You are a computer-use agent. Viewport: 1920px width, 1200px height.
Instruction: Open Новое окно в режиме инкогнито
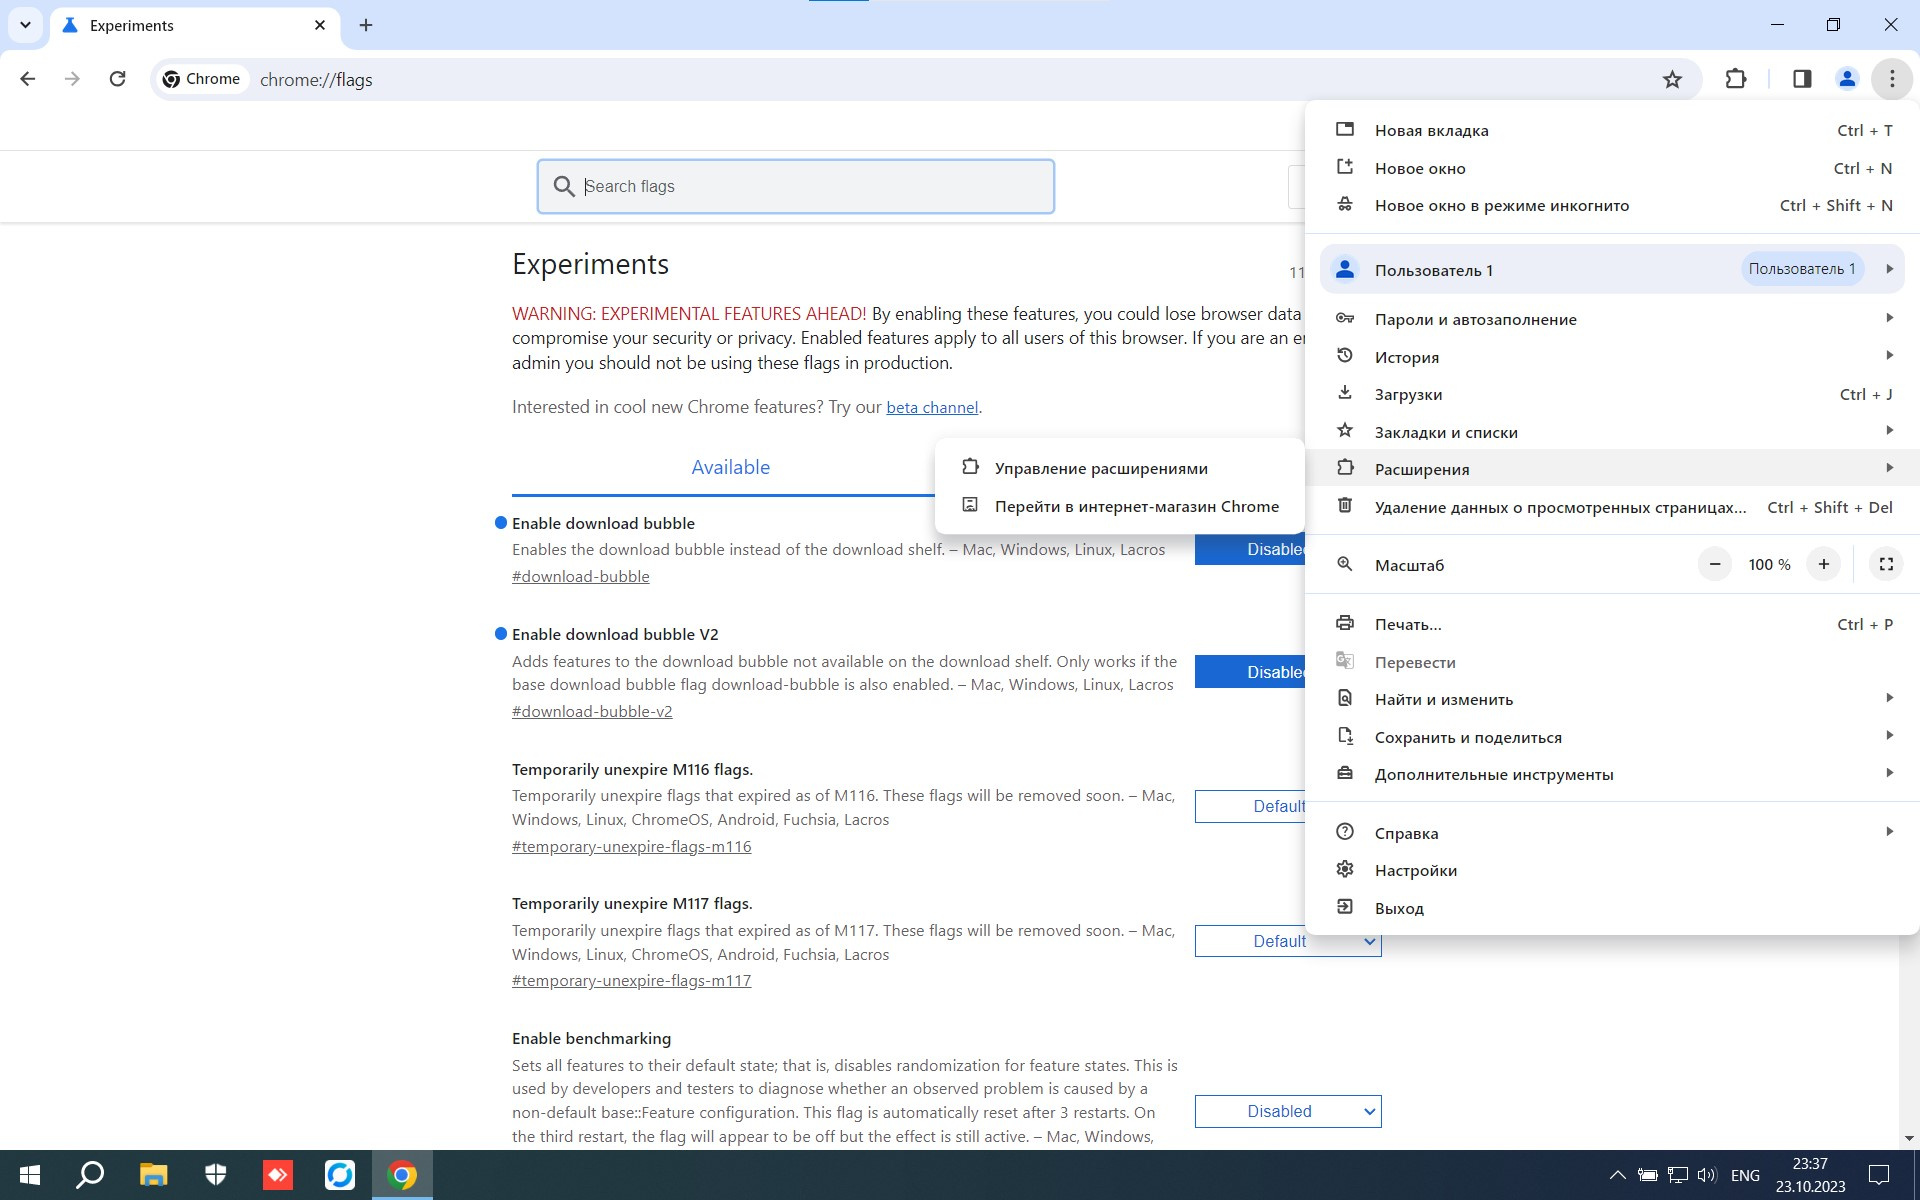click(1612, 205)
